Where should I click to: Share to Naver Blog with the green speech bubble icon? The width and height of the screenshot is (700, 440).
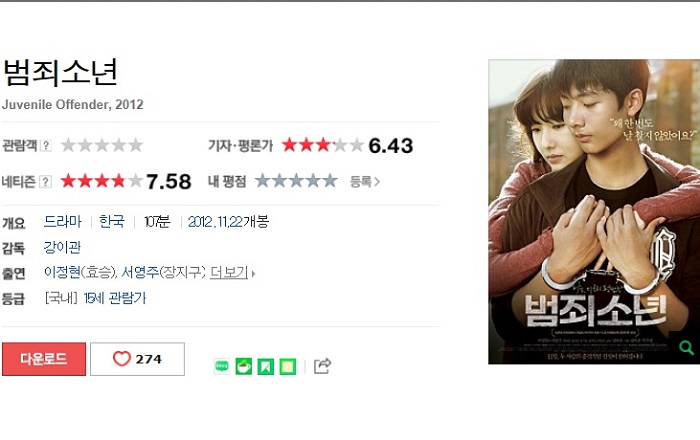click(222, 366)
